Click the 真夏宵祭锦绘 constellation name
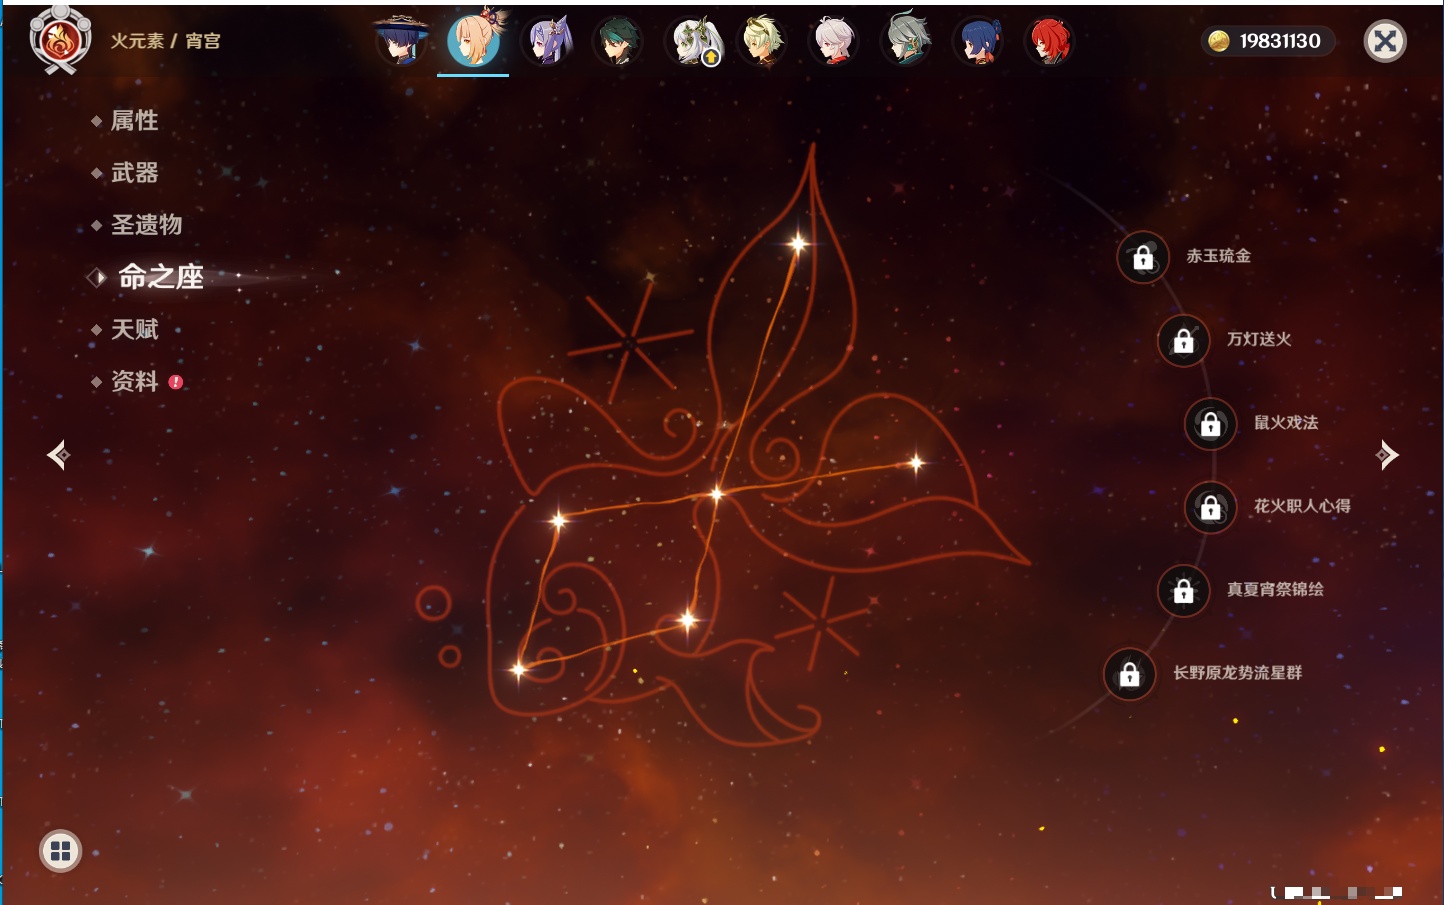1444x905 pixels. (1275, 589)
